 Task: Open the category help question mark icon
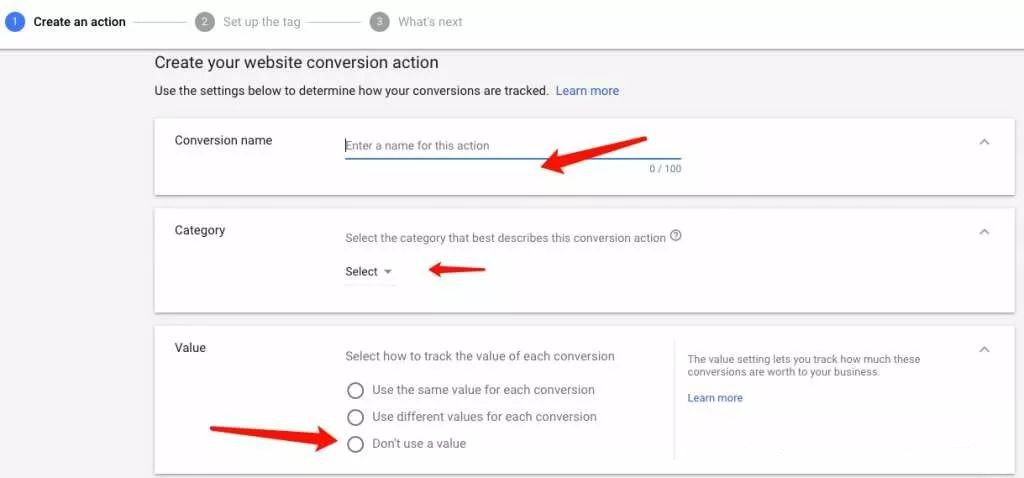click(x=676, y=237)
